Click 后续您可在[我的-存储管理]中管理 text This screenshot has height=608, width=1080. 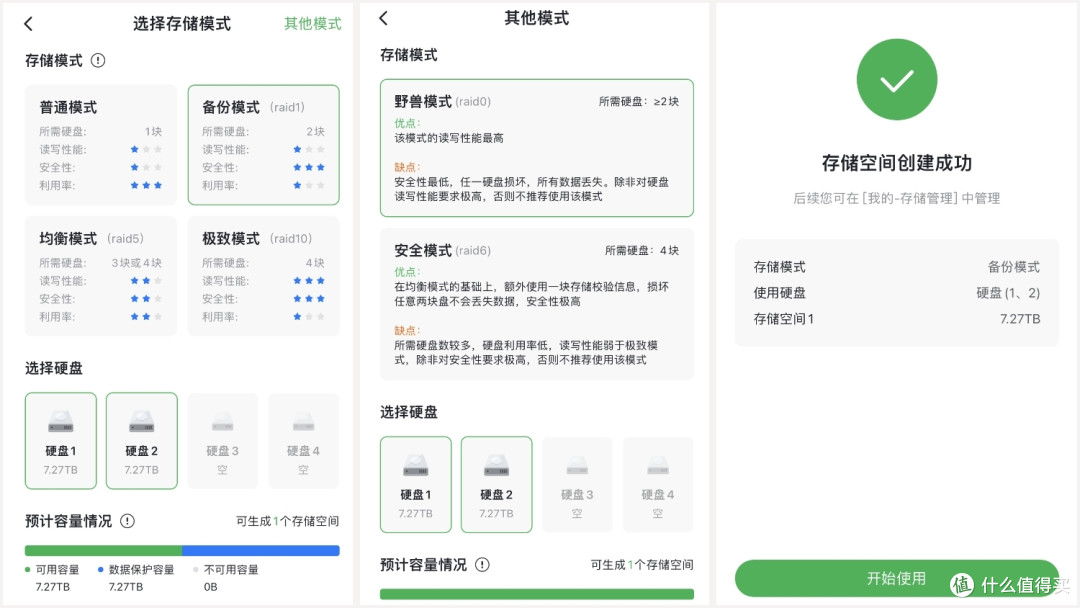tap(897, 198)
